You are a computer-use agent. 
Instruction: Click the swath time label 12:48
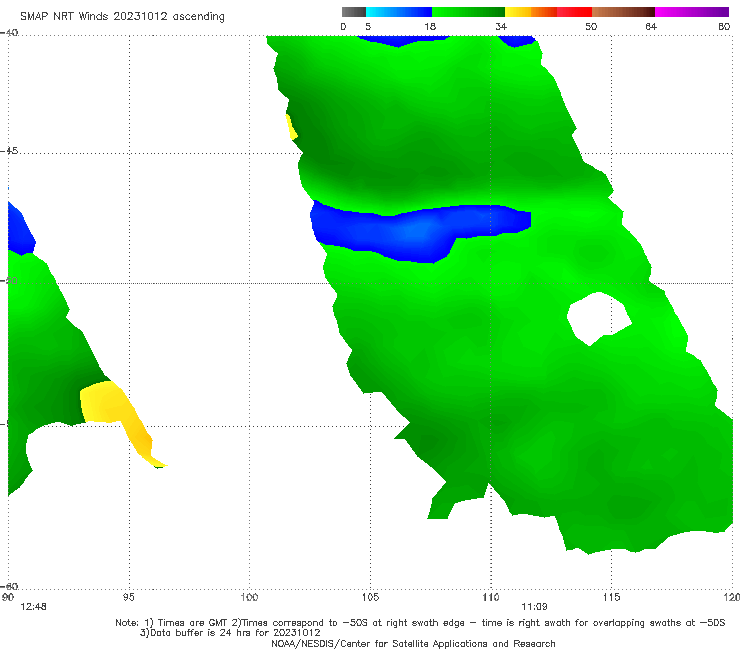[x=34, y=607]
